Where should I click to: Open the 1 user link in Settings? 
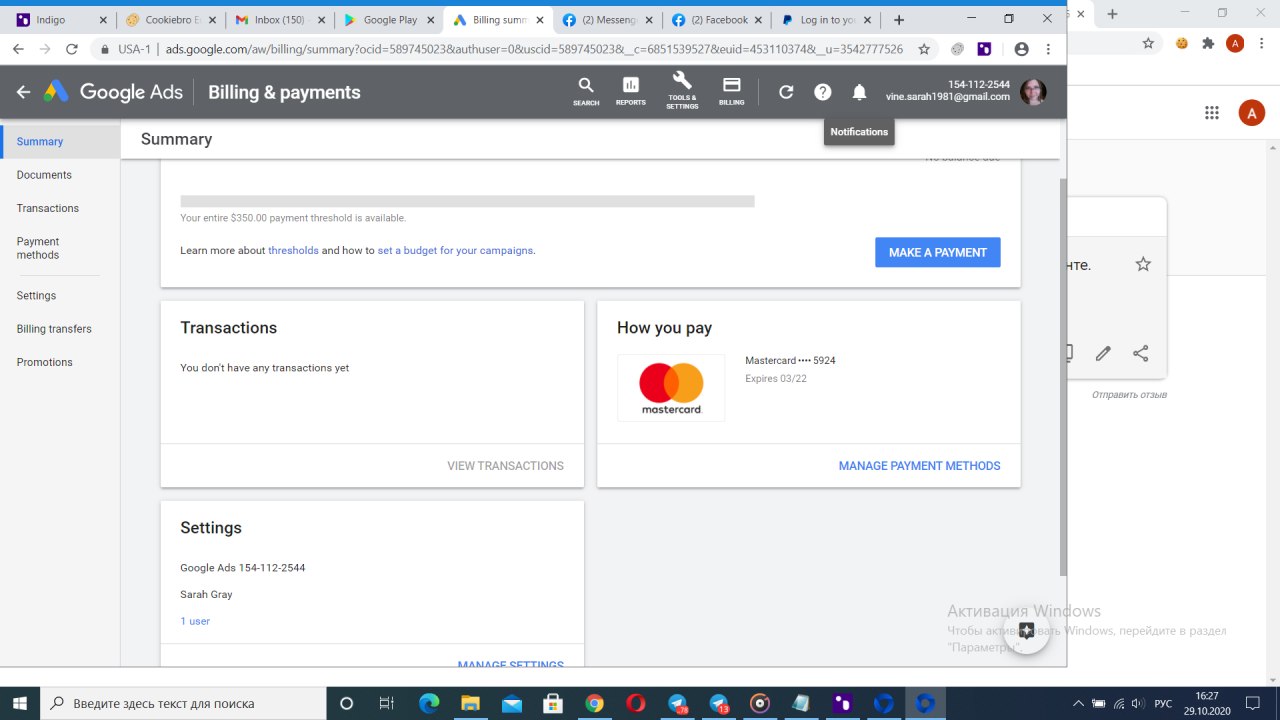point(195,621)
